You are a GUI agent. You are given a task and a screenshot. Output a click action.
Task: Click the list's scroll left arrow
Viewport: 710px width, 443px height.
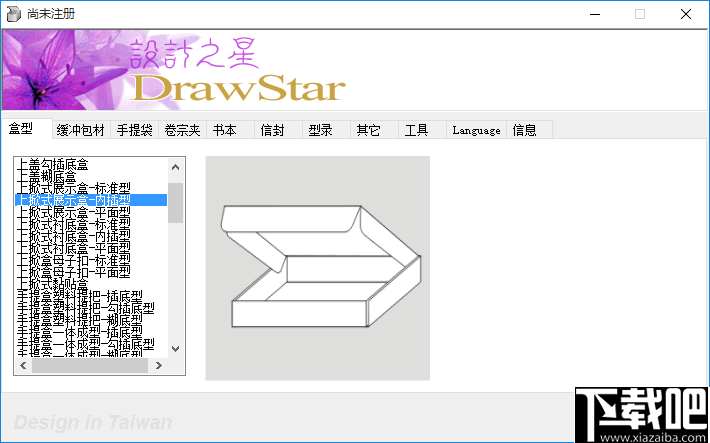23,366
